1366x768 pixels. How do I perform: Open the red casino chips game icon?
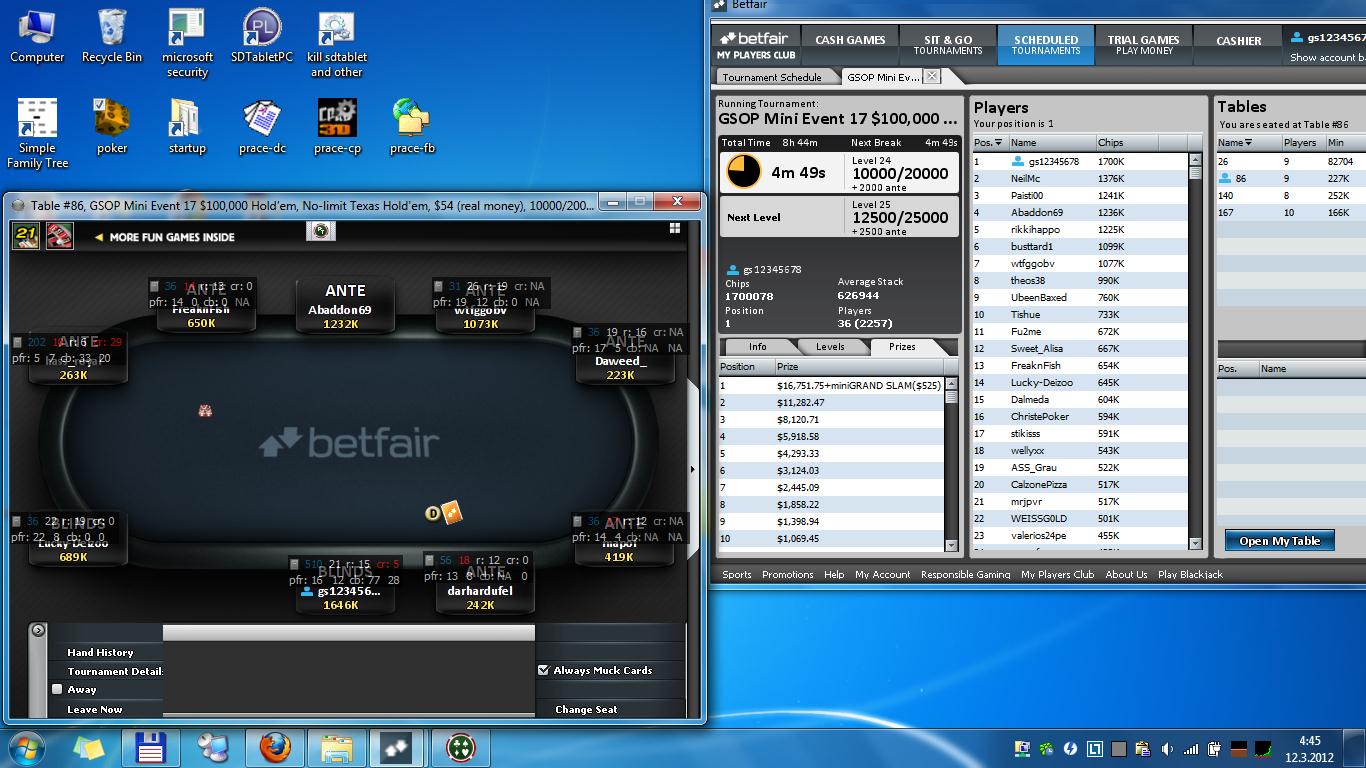click(x=59, y=236)
